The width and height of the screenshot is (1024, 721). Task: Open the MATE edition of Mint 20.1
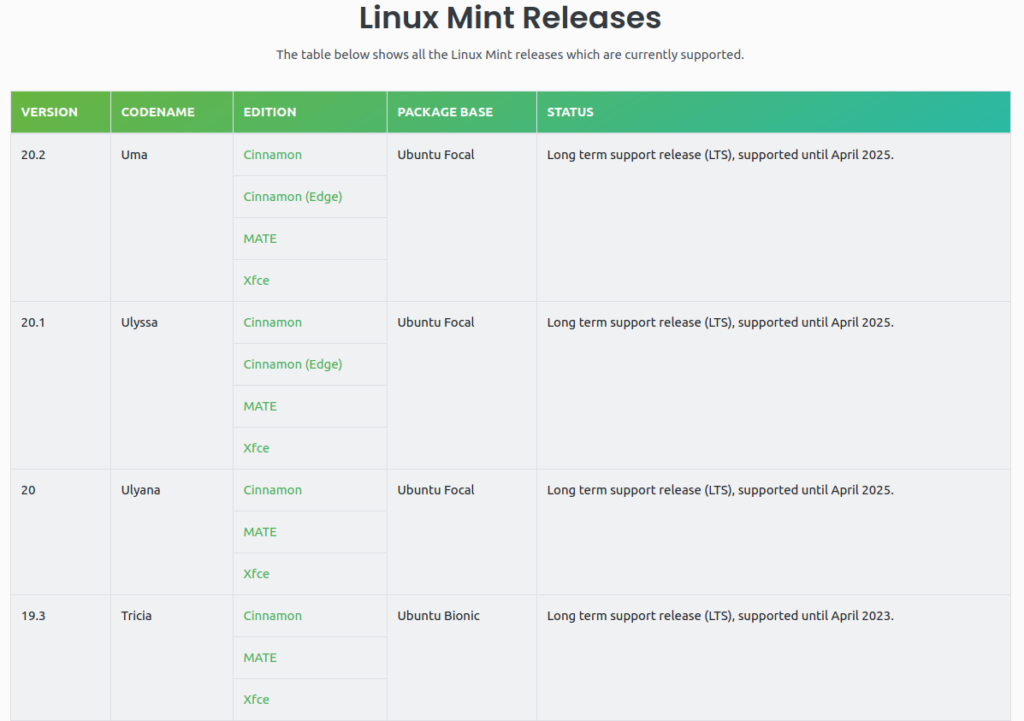[260, 407]
